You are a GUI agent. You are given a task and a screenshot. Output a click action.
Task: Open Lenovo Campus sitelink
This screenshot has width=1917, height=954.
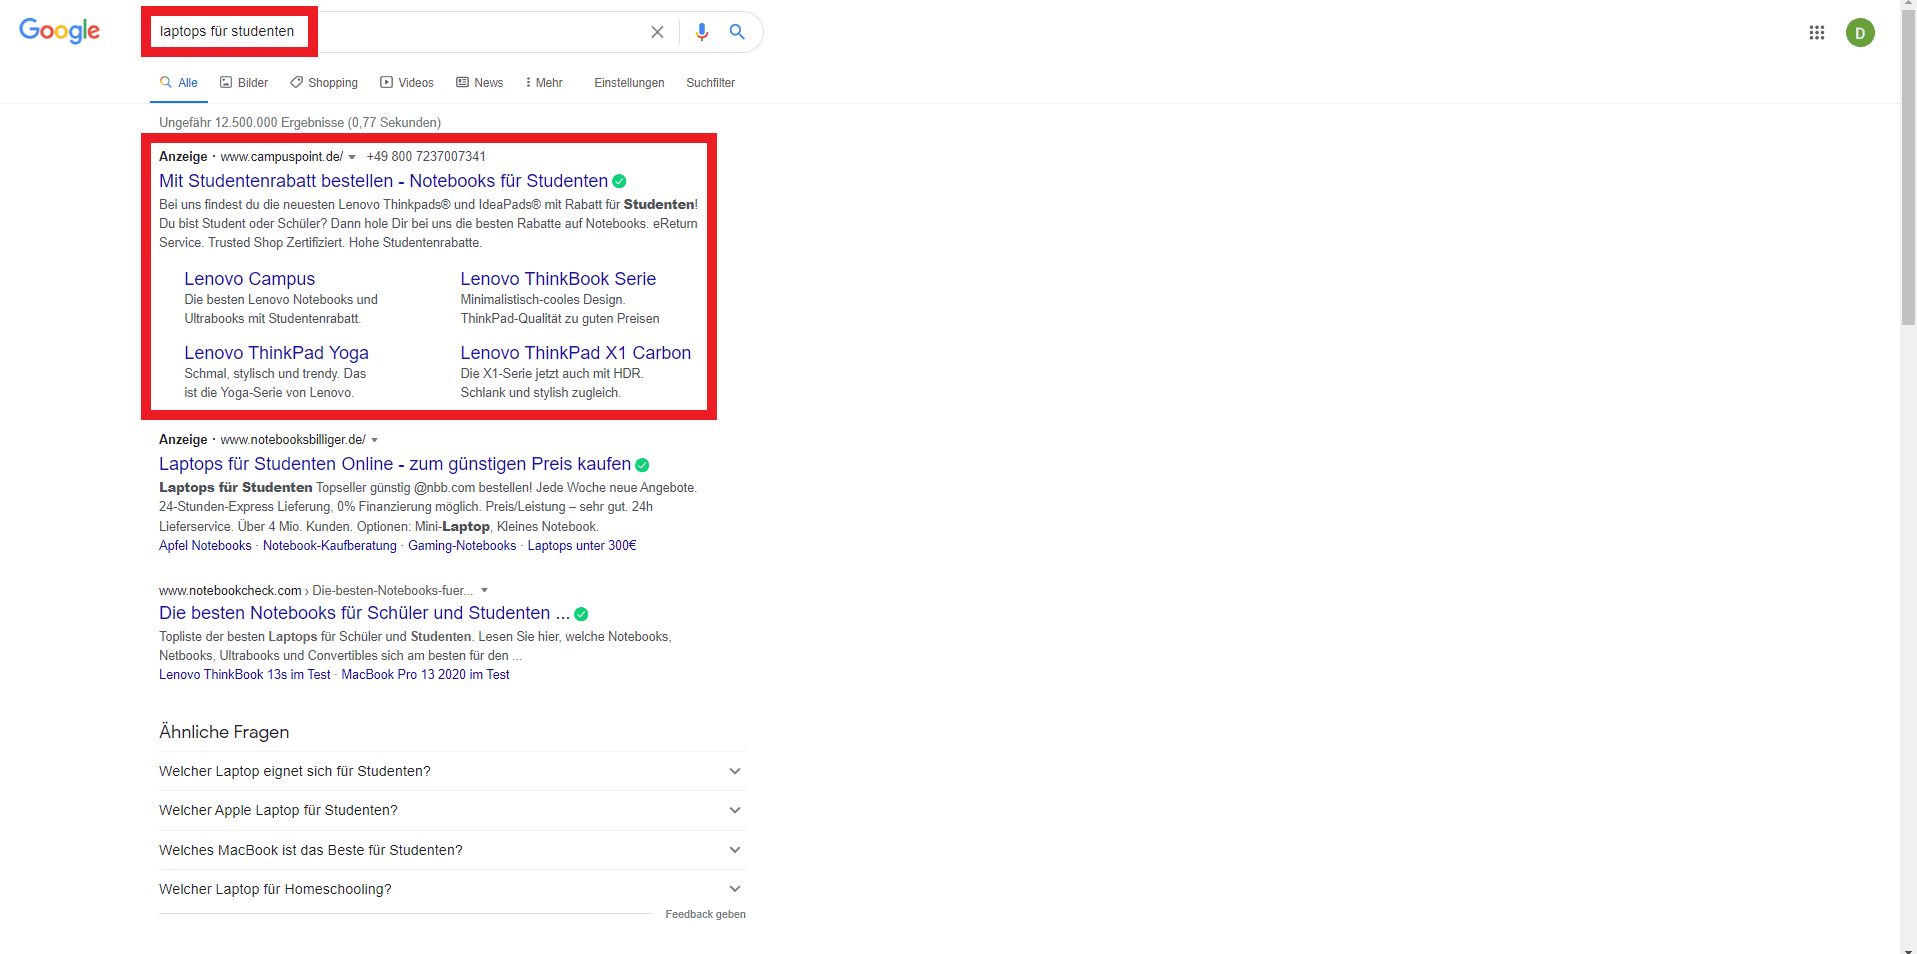point(249,279)
